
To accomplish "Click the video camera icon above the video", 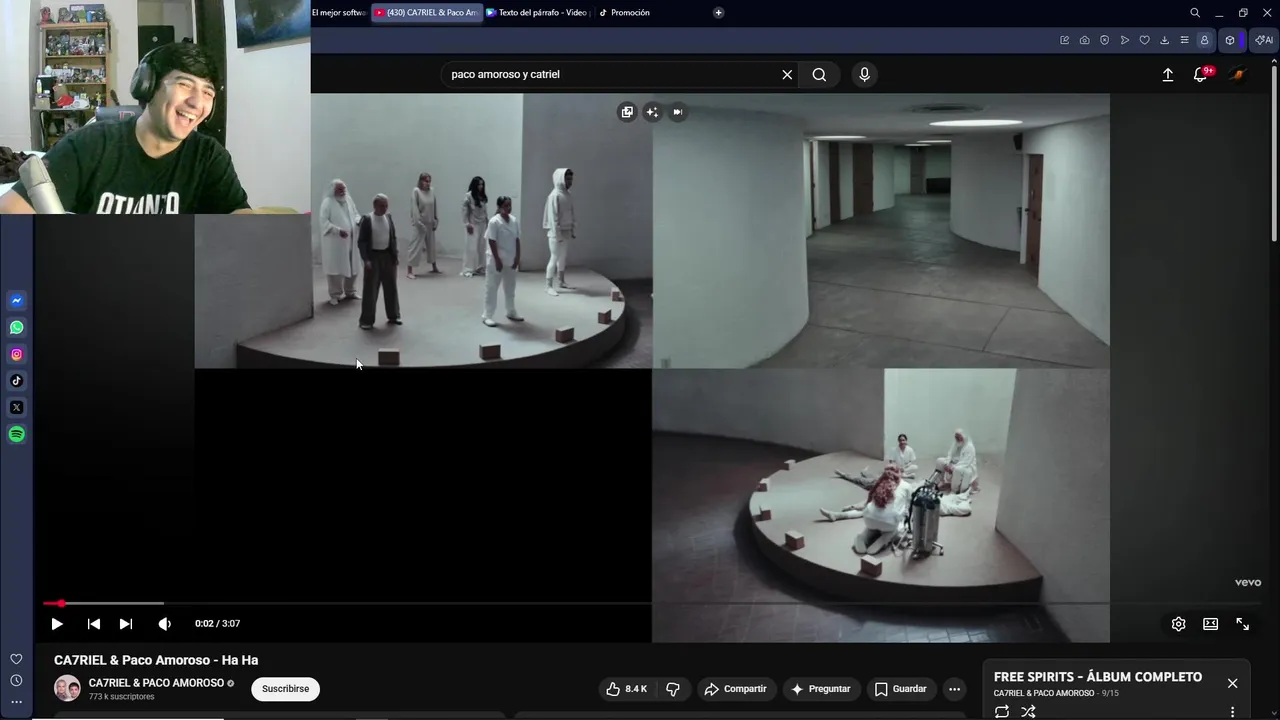I will click(677, 112).
